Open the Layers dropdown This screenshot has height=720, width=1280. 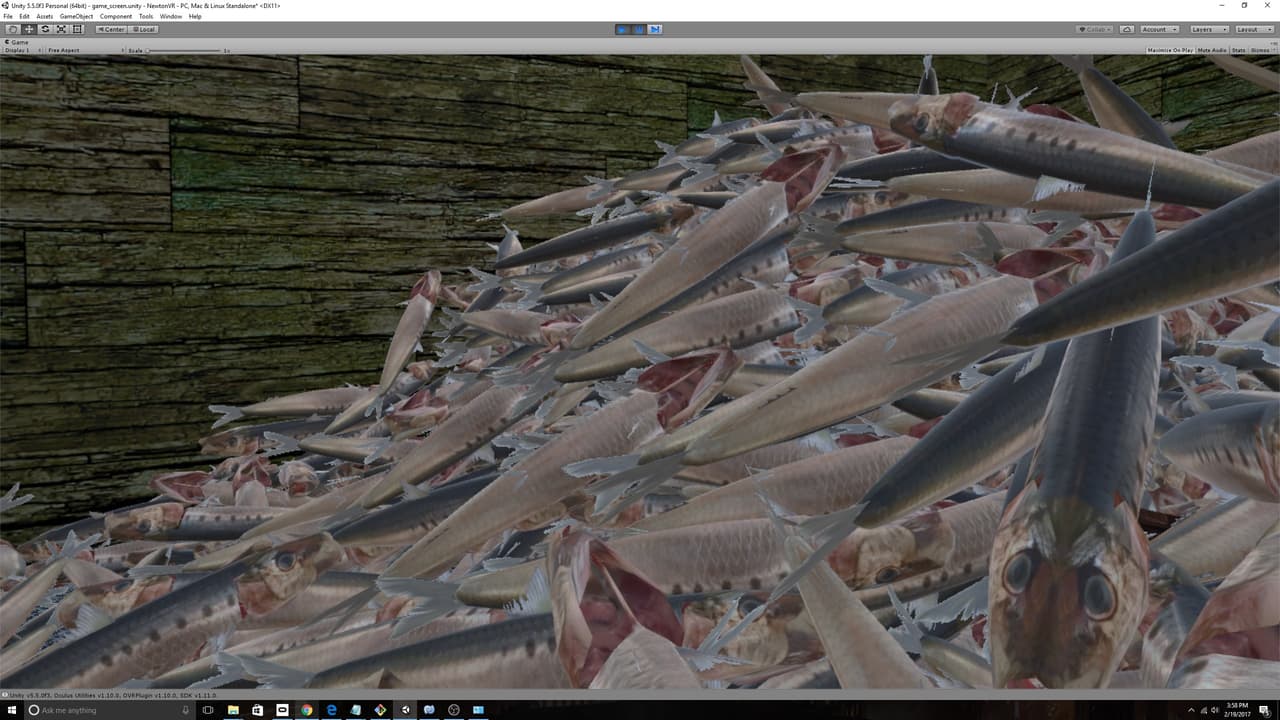(1208, 29)
